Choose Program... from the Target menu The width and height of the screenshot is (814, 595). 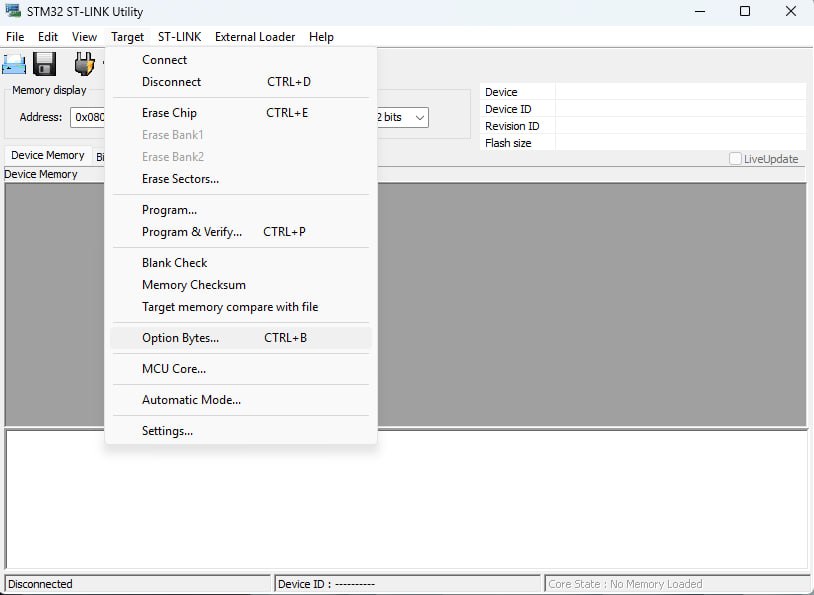click(x=241, y=210)
